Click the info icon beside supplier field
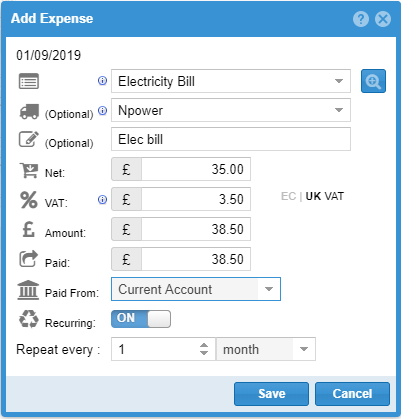Screen dimensions: 401x419 (102, 110)
